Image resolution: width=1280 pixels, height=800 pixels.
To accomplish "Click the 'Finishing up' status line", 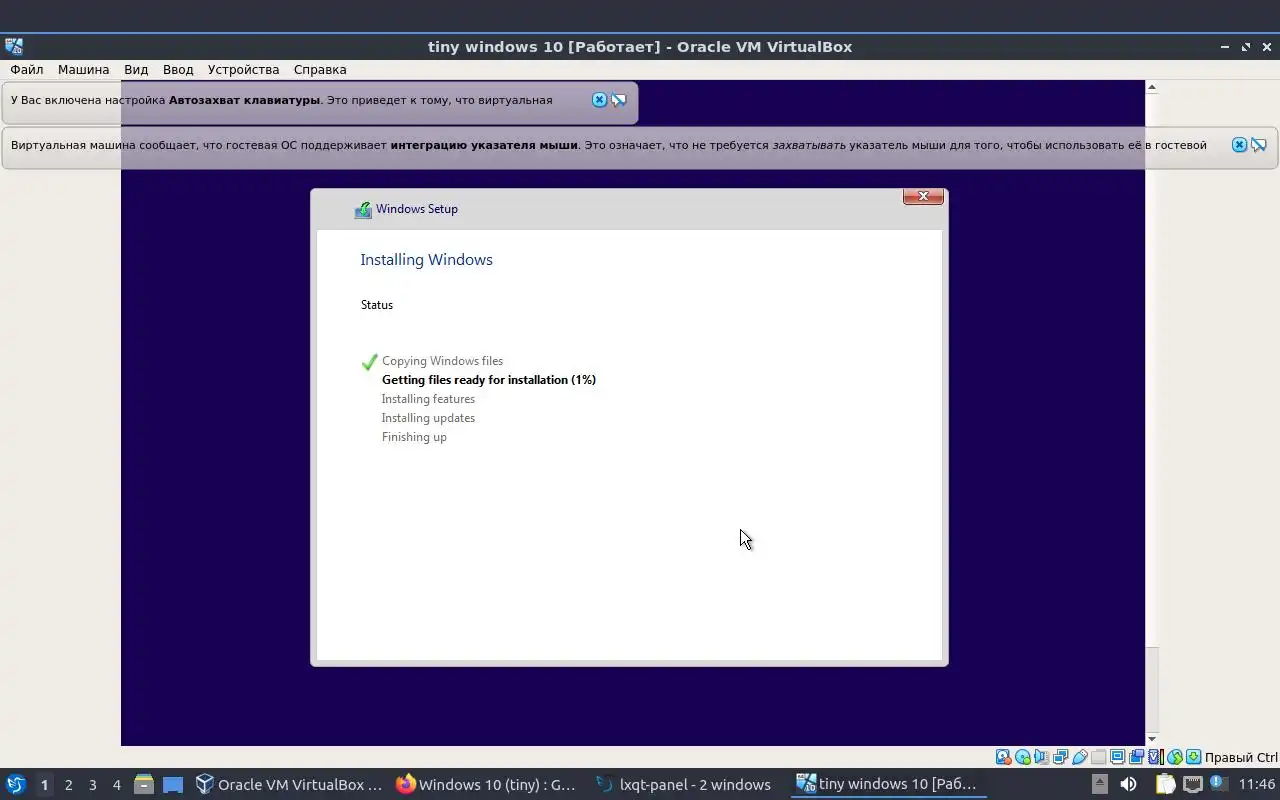I will (x=414, y=437).
